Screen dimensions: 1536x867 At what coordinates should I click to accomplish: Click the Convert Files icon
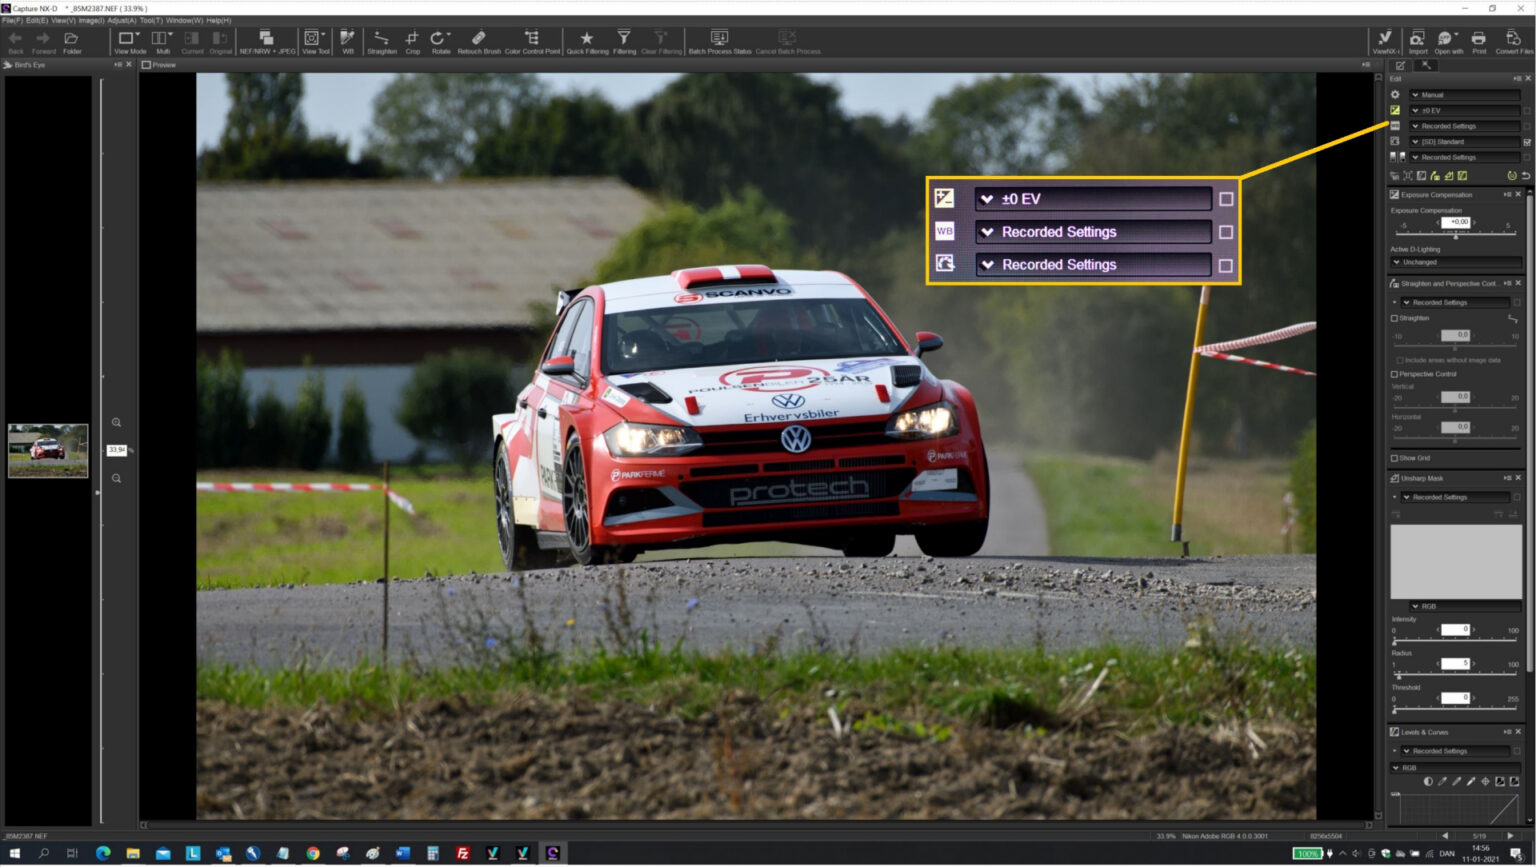coord(1511,40)
